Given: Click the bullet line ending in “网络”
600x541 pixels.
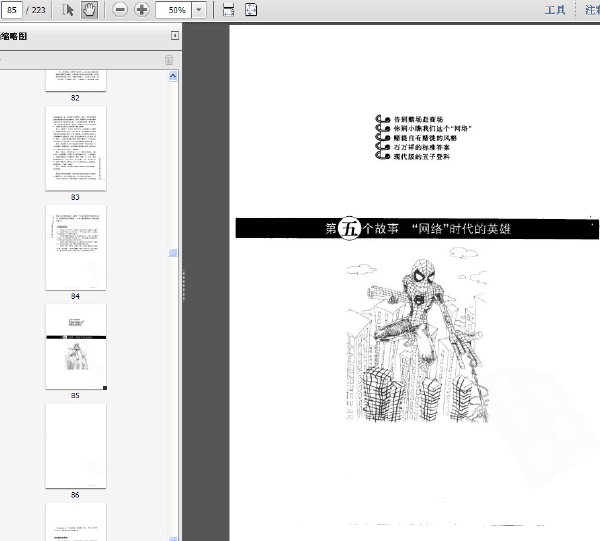Looking at the screenshot, I should click(x=432, y=128).
